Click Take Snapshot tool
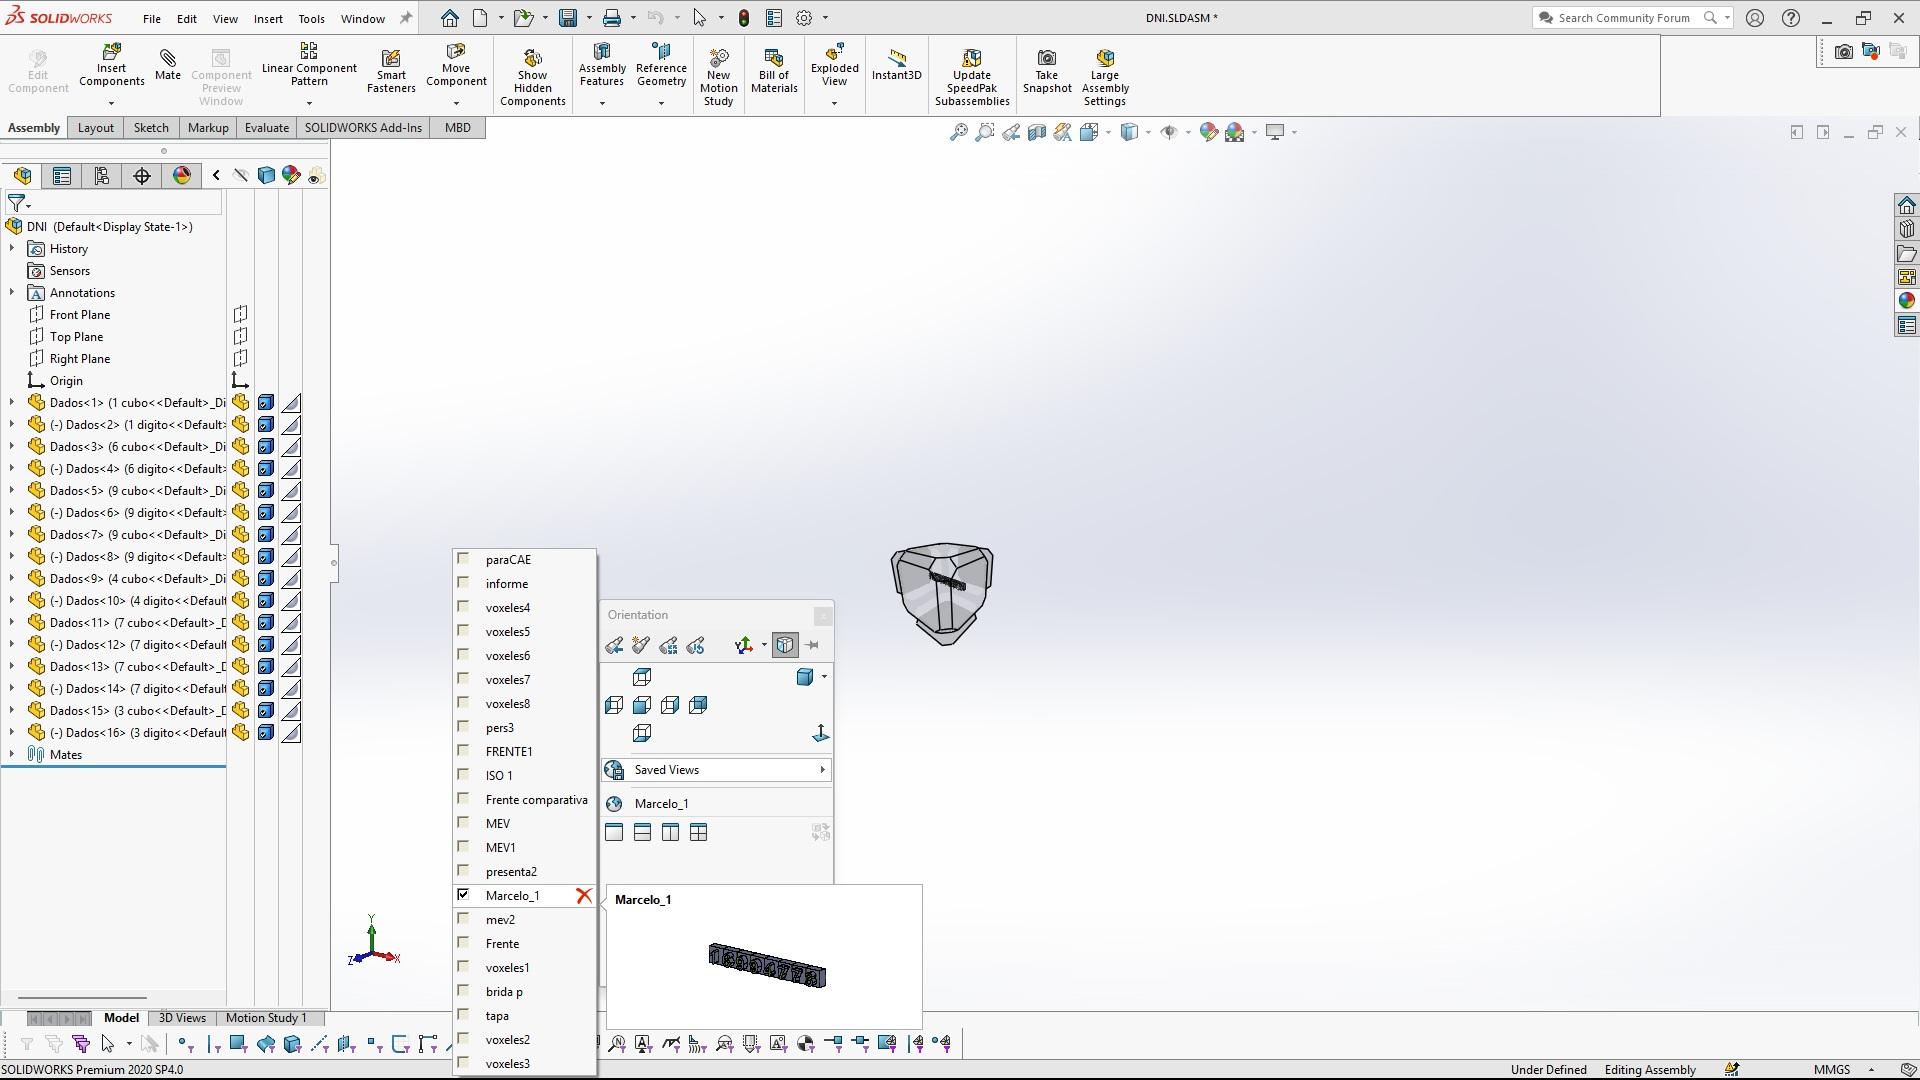The image size is (1920, 1080). pos(1047,70)
